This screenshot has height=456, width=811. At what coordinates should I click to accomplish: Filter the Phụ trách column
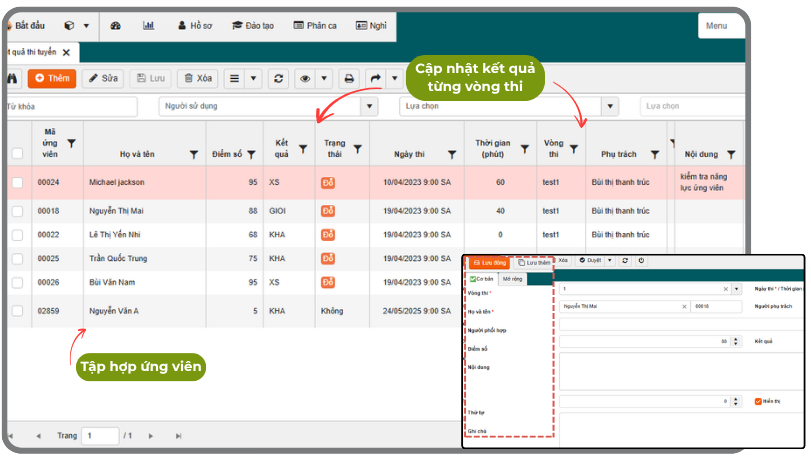point(655,155)
